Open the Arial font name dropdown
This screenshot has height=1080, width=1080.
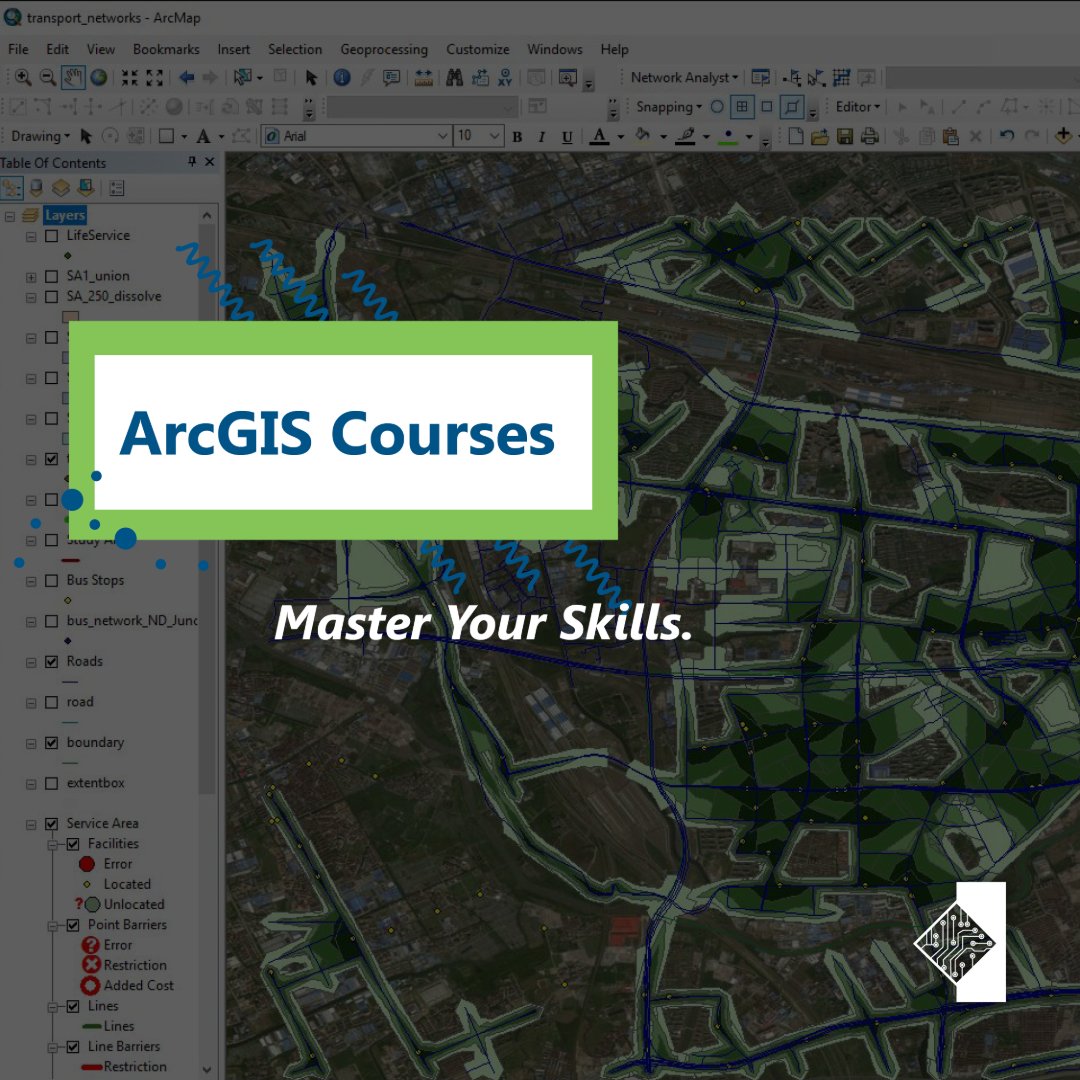pyautogui.click(x=443, y=136)
